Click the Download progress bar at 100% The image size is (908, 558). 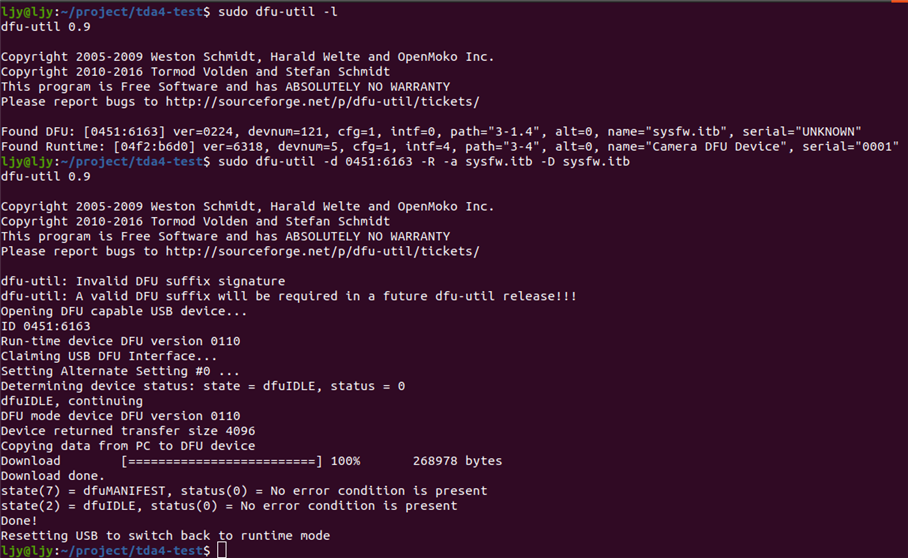(x=221, y=461)
